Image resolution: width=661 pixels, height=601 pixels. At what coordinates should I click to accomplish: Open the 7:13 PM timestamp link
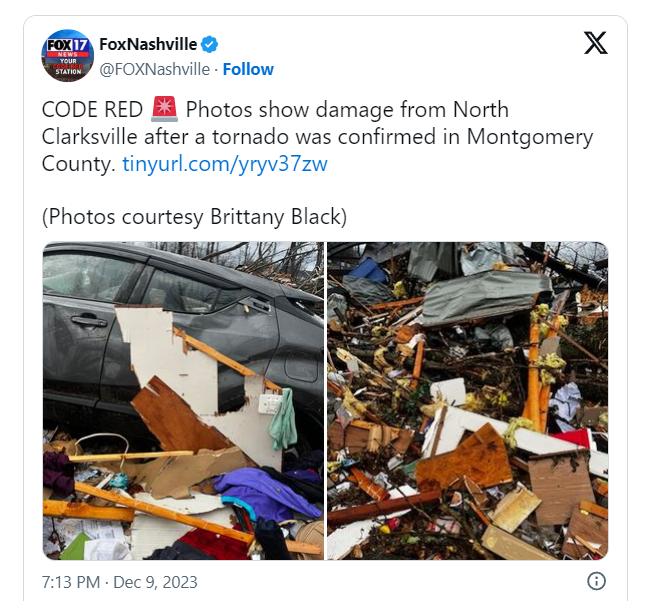tap(71, 582)
